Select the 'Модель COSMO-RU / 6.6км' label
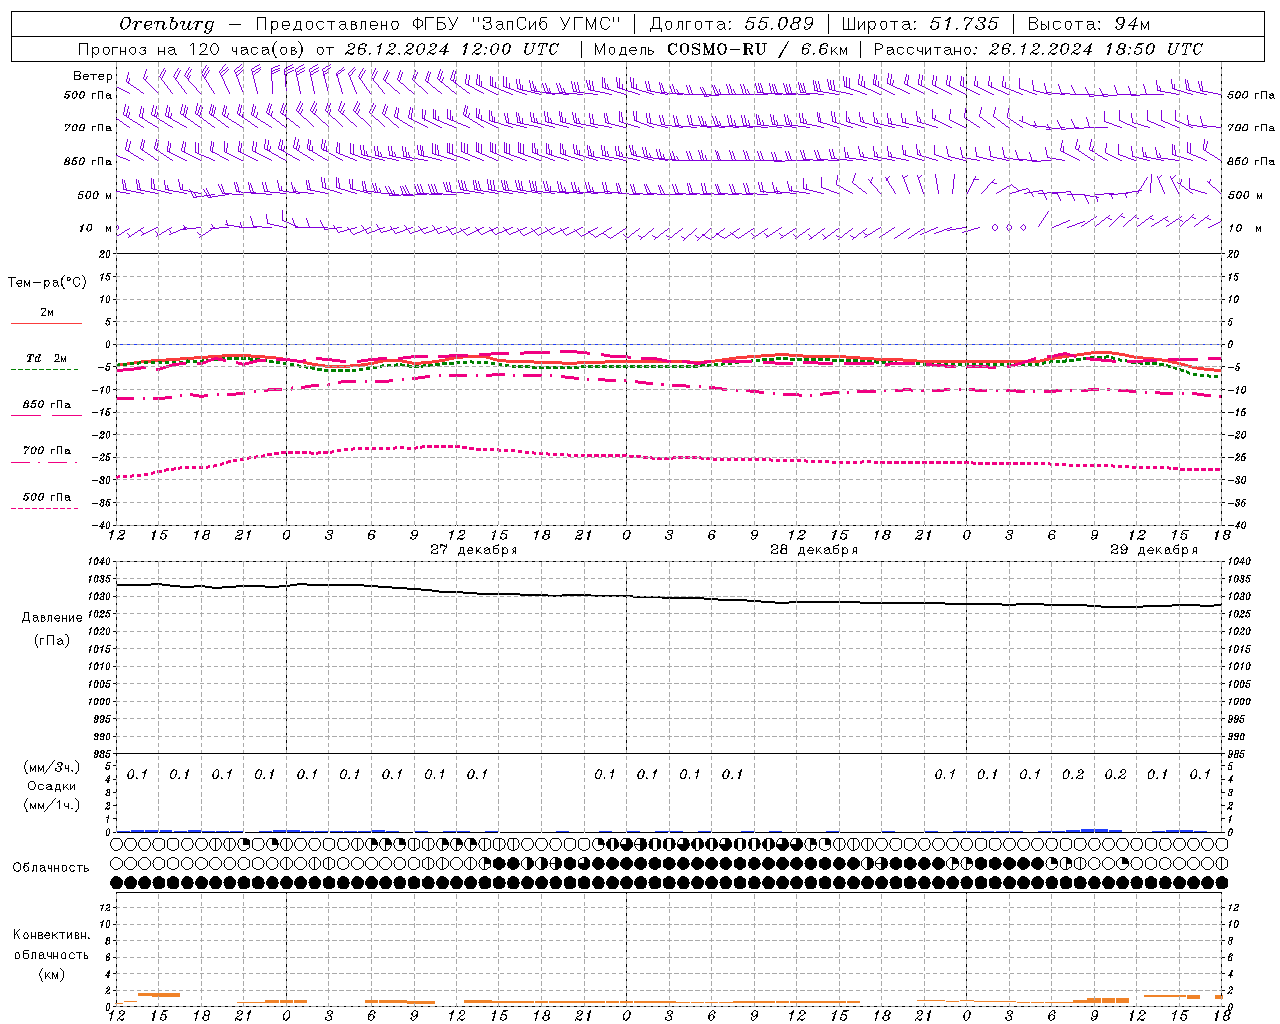Screen dimensions: 1280x1024 [721, 49]
